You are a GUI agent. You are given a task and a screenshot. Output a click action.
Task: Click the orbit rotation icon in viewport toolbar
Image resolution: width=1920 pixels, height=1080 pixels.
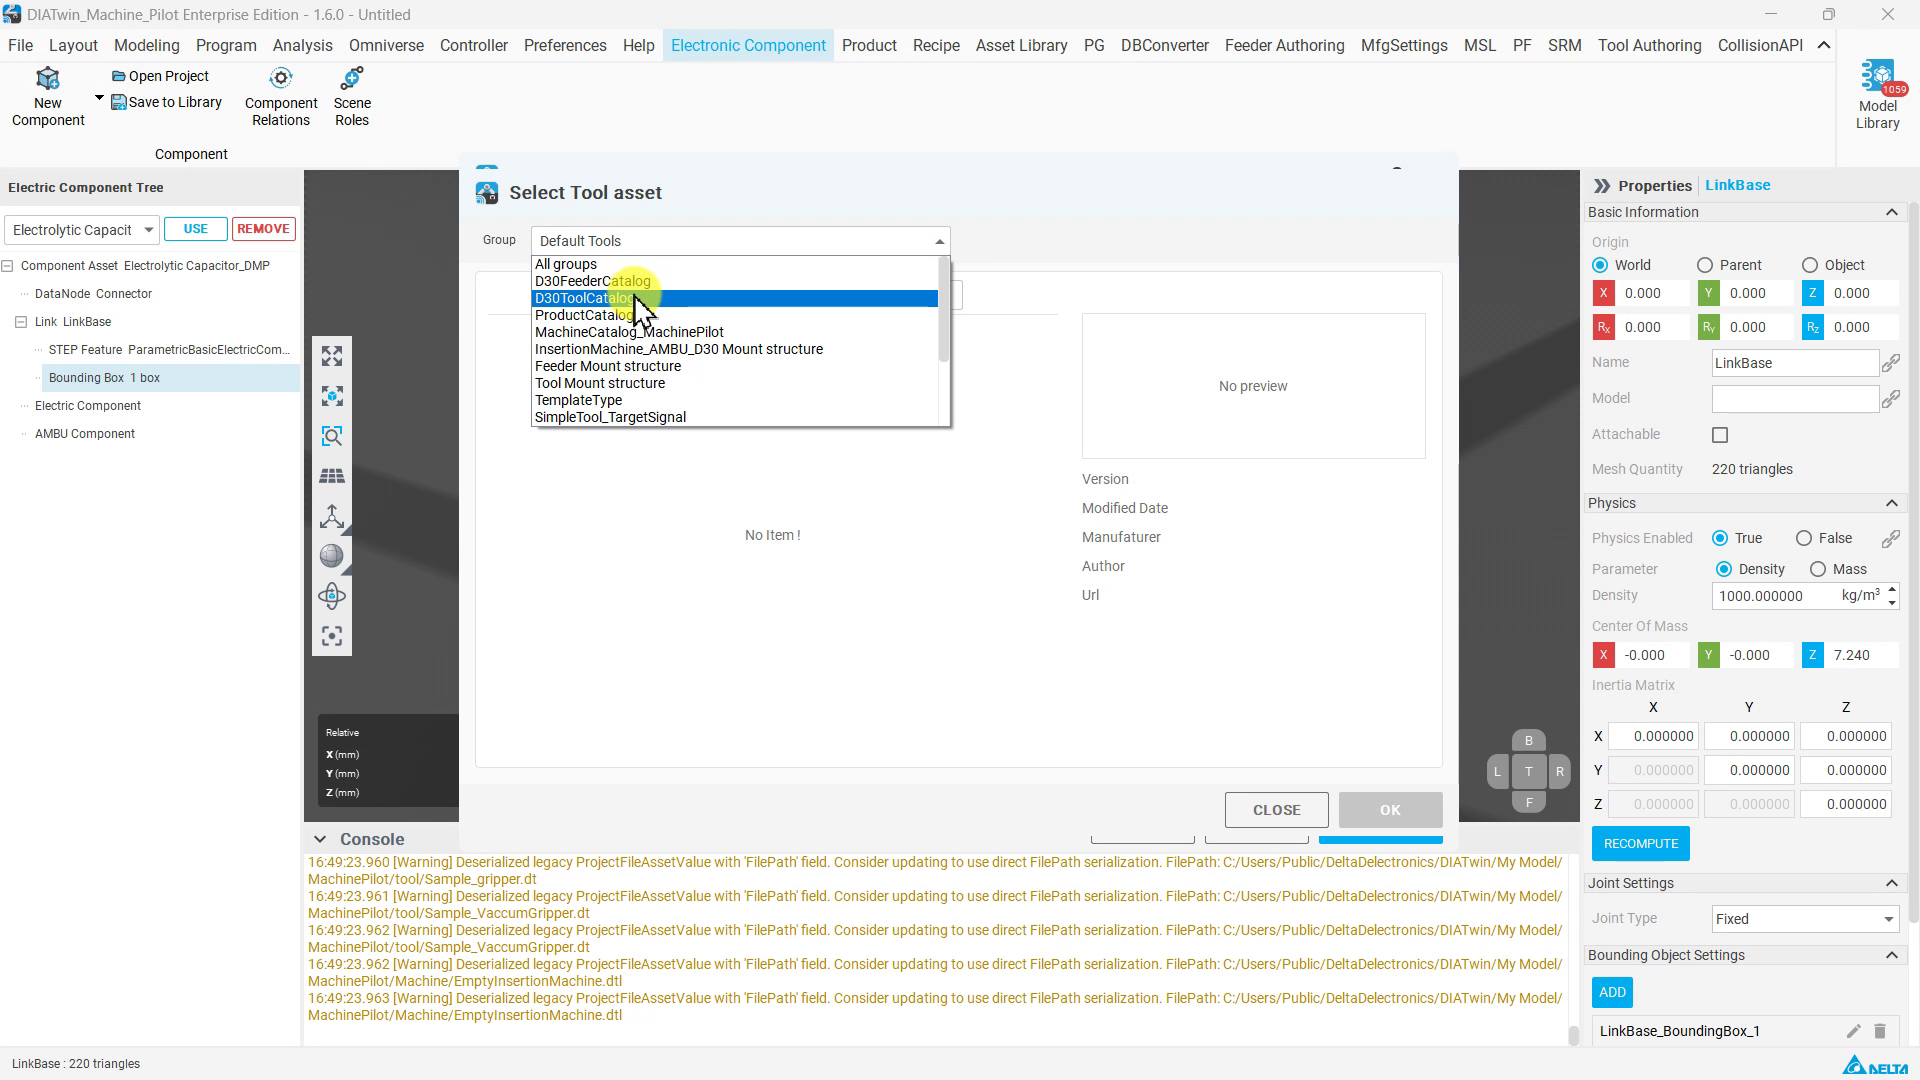click(x=332, y=596)
